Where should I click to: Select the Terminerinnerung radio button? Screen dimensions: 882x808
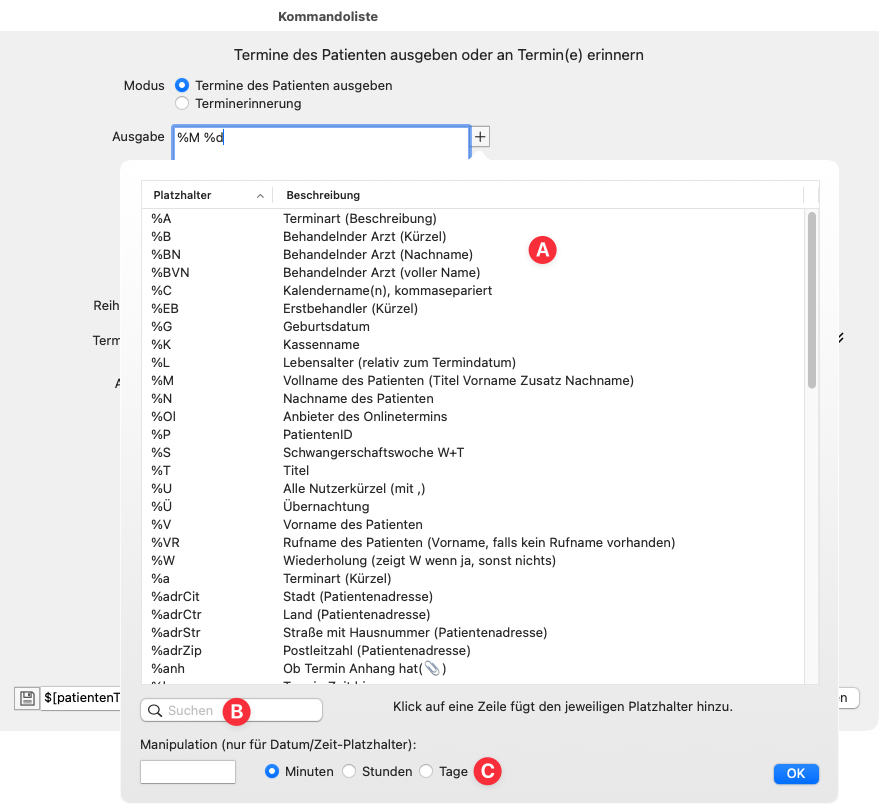pyautogui.click(x=182, y=104)
